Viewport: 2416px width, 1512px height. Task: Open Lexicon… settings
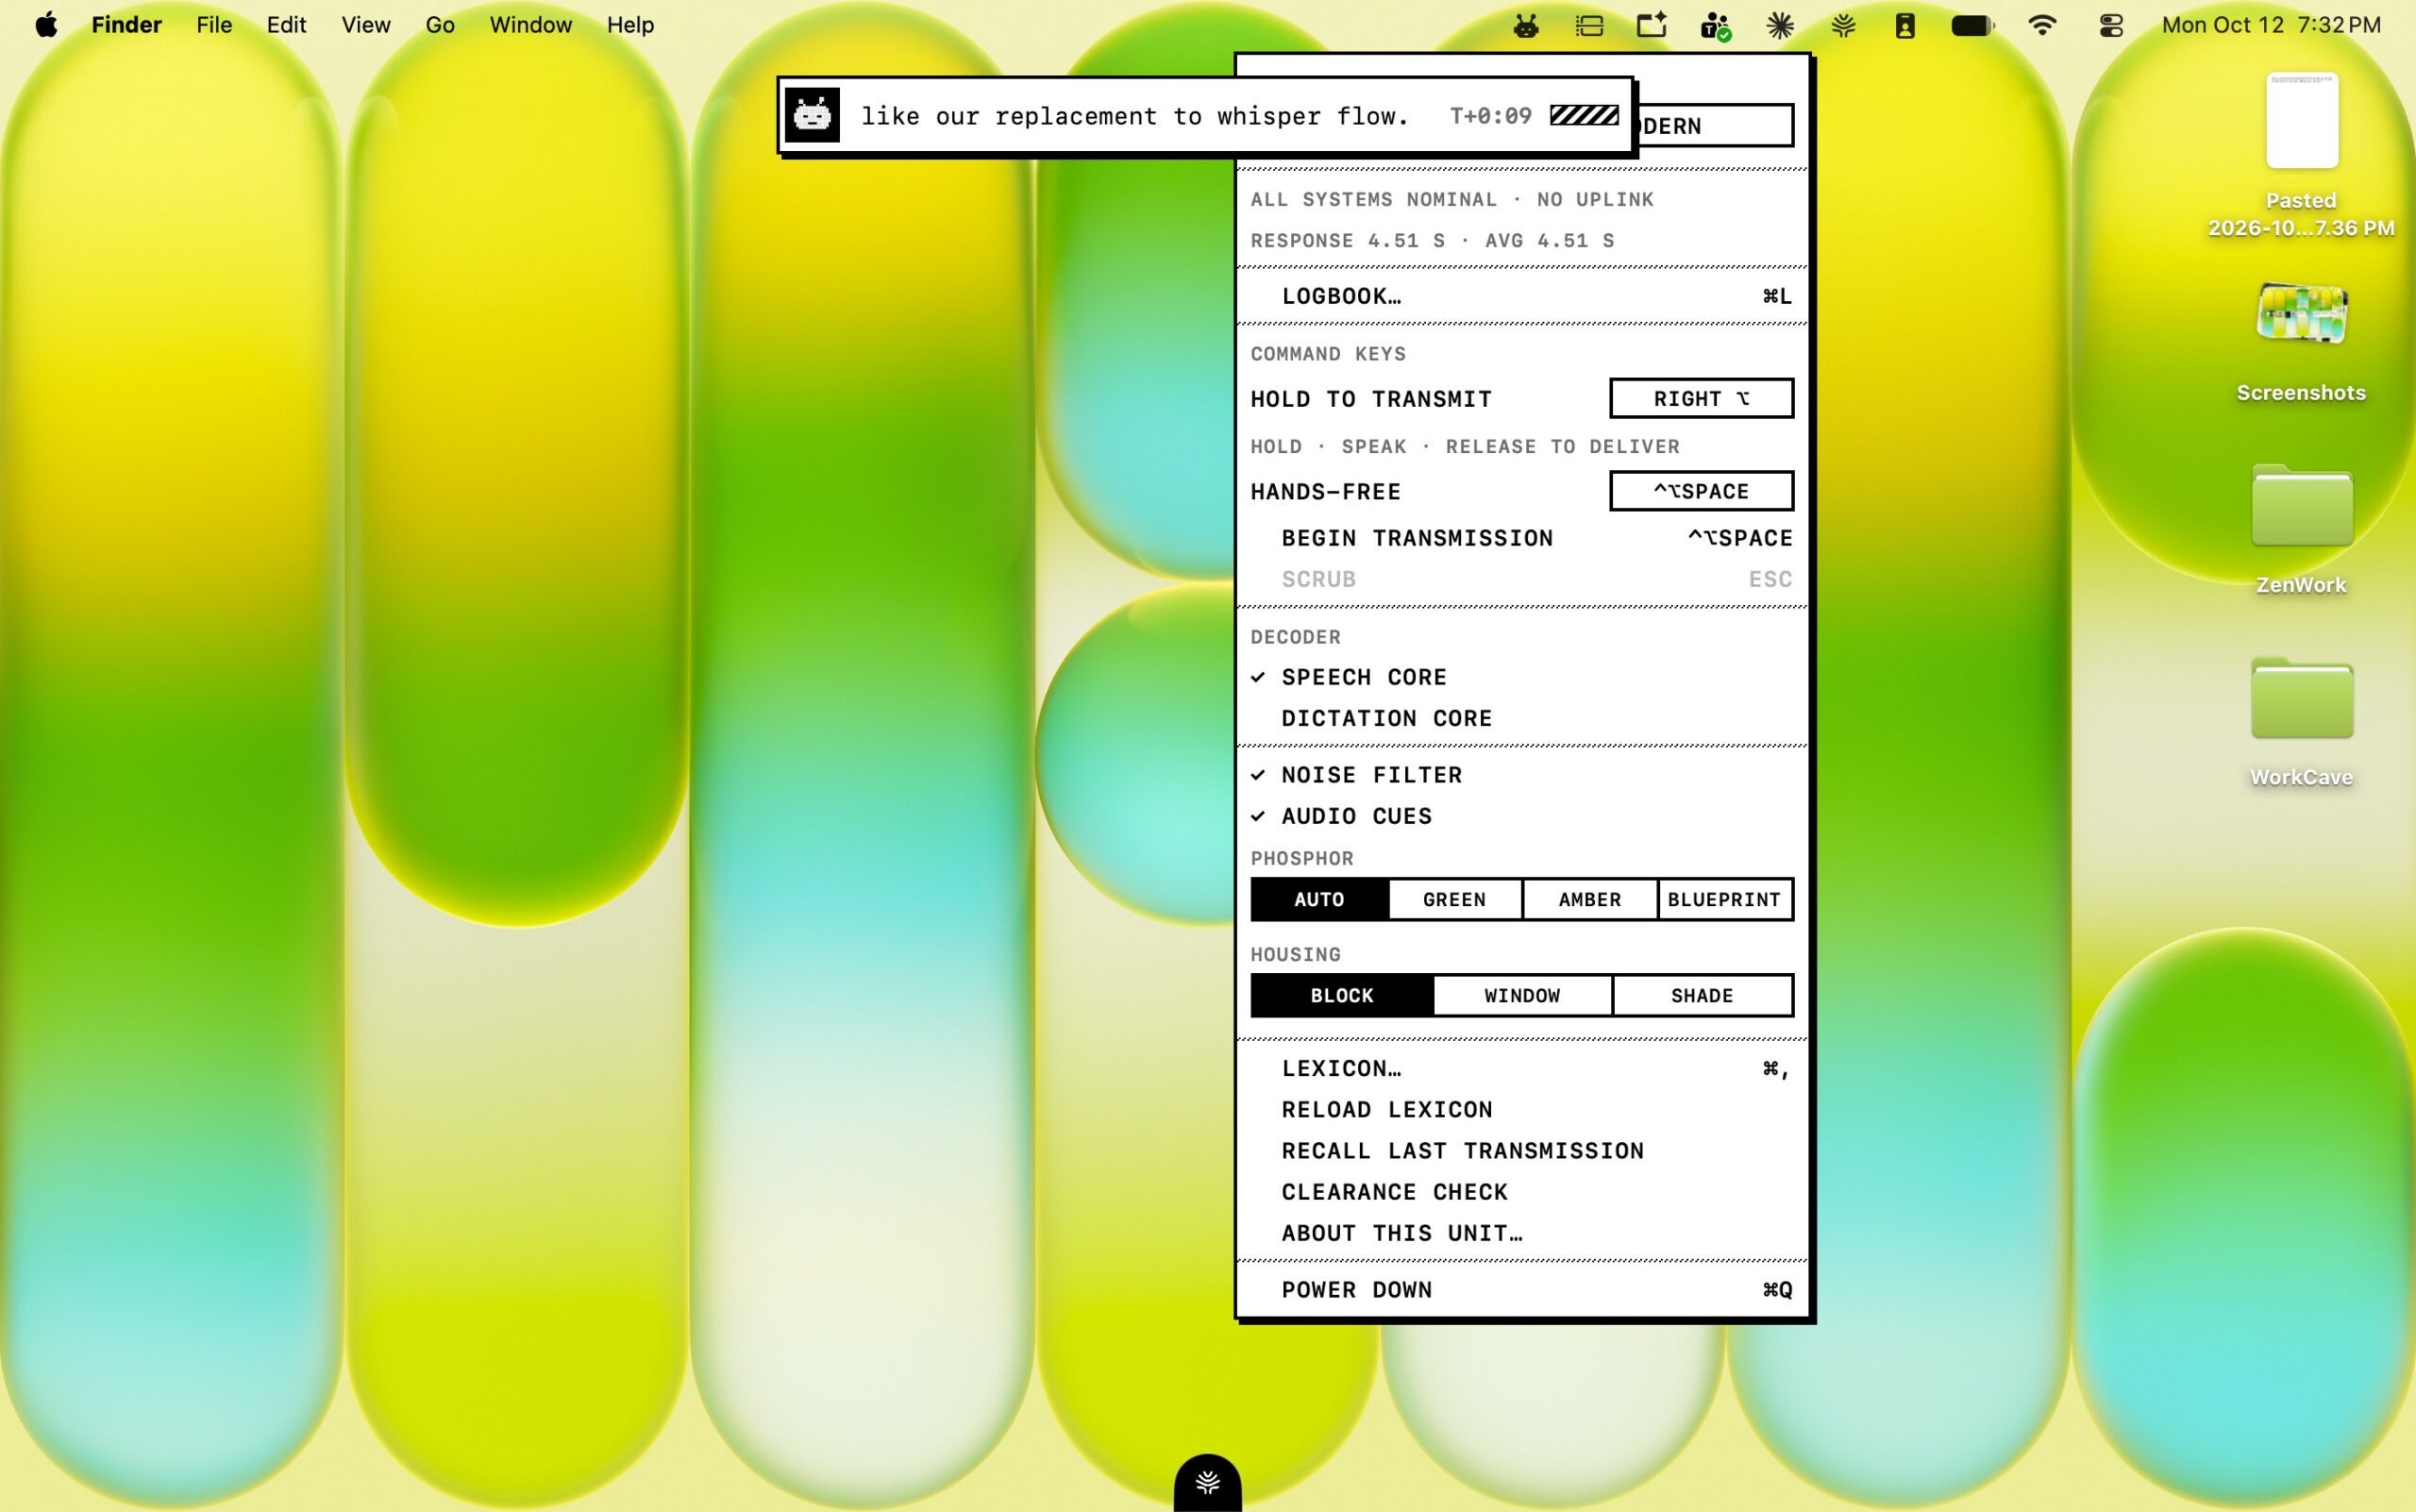point(1522,1068)
